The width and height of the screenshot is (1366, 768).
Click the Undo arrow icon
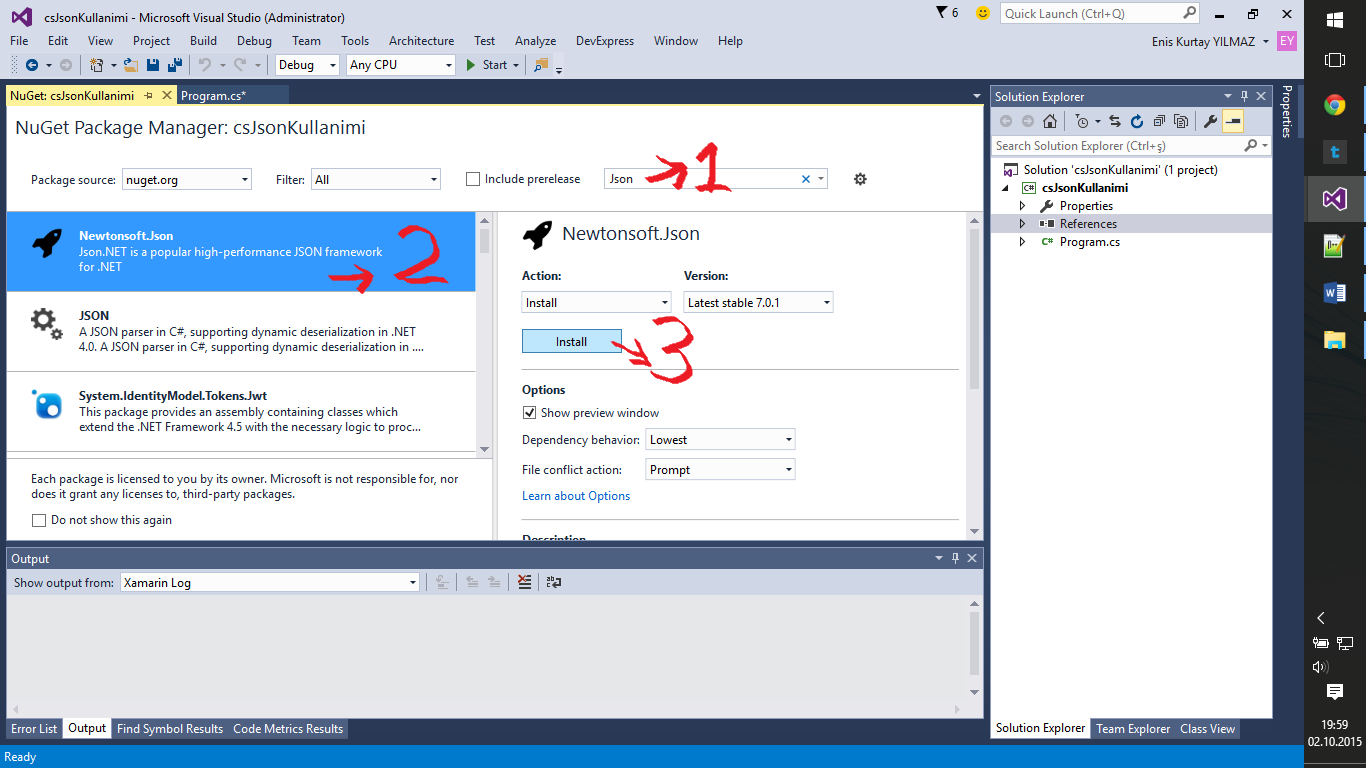(205, 64)
